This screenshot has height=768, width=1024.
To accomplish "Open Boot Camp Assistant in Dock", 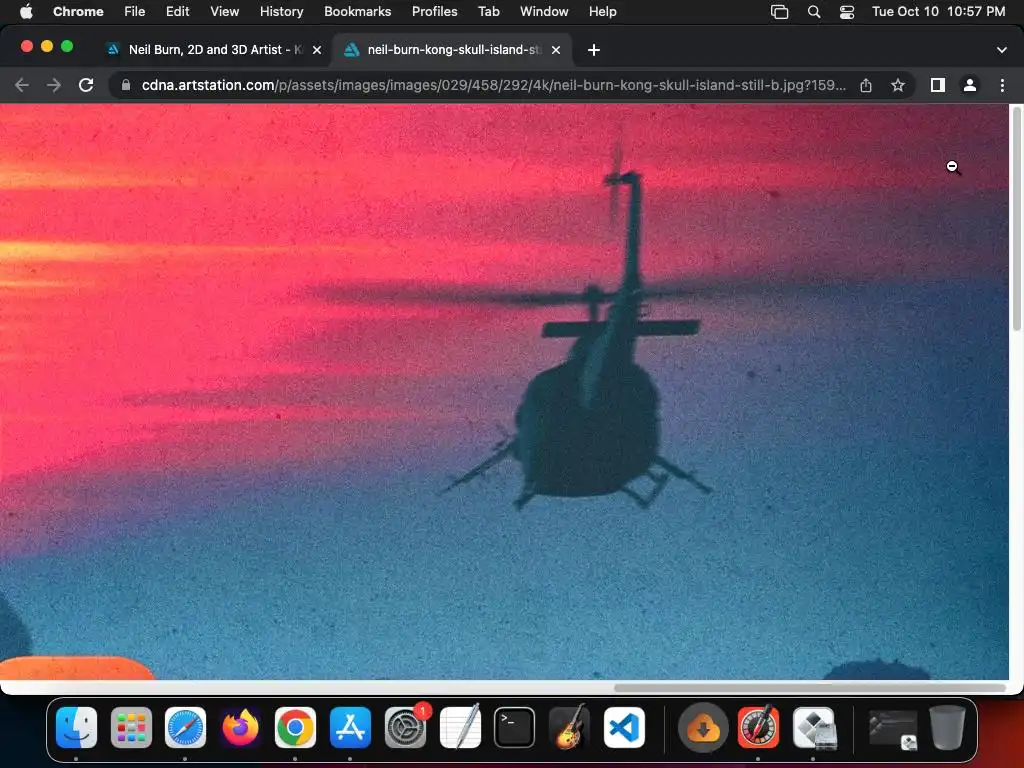I will [814, 728].
